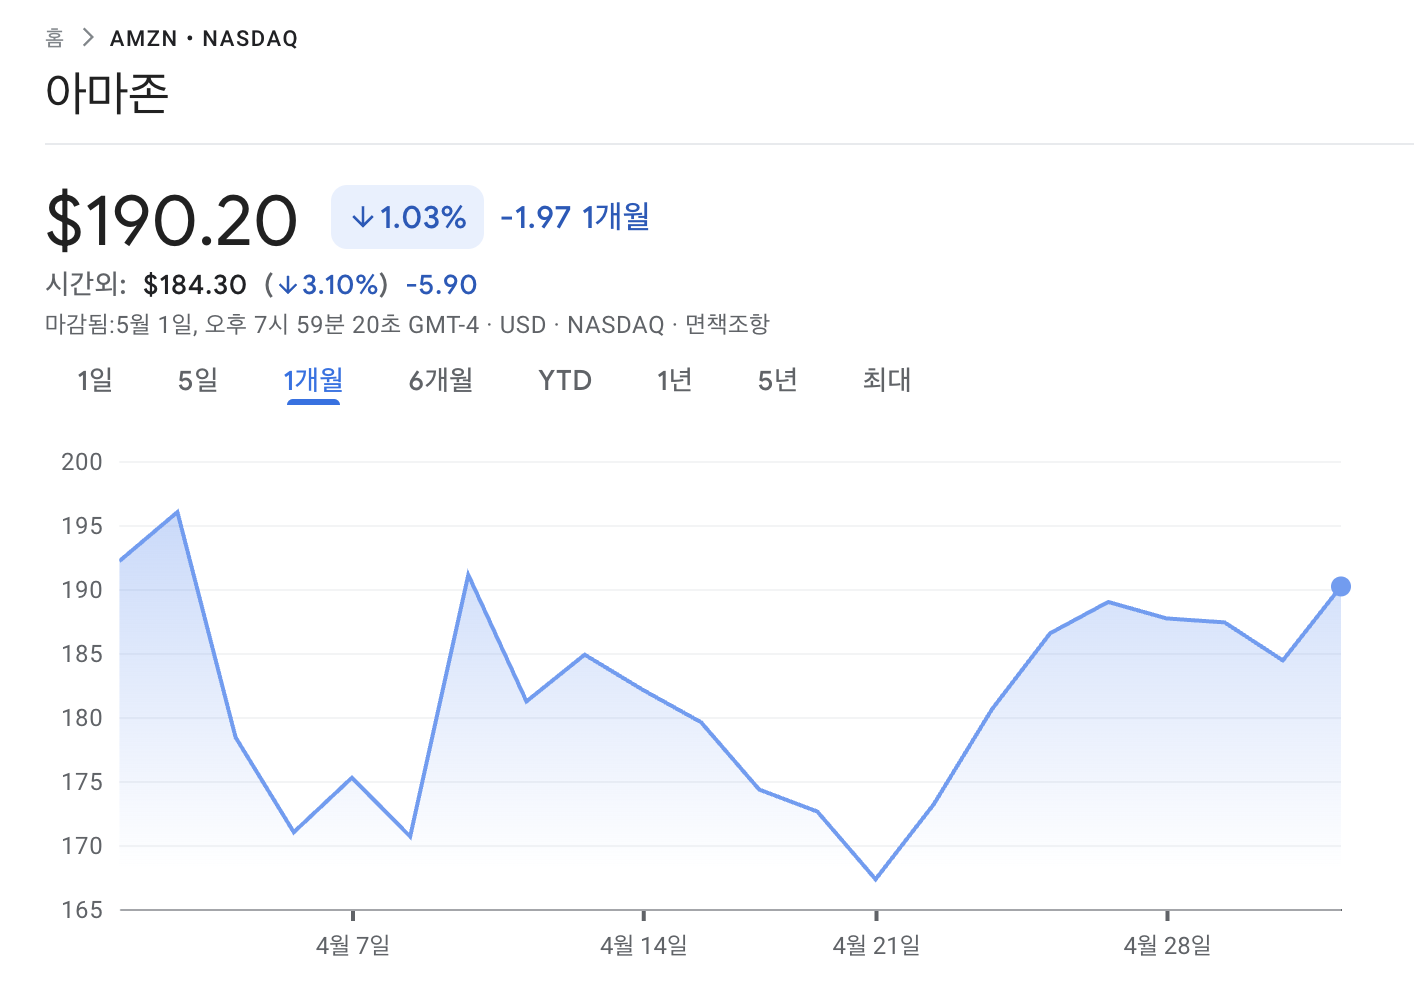
Task: Switch to the 5일 range tab
Action: click(197, 380)
